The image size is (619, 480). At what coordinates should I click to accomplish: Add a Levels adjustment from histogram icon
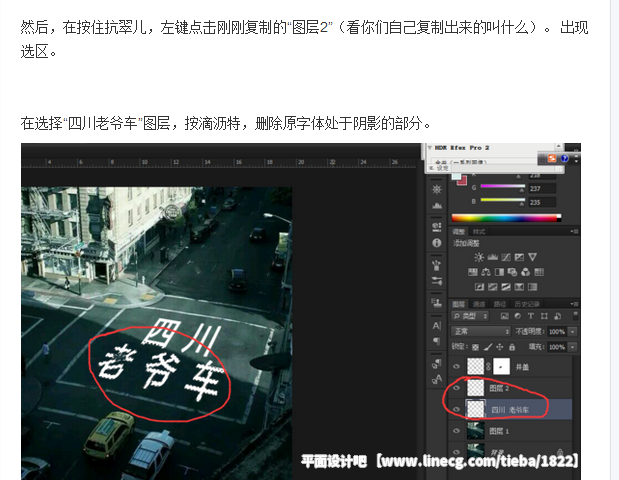click(492, 257)
